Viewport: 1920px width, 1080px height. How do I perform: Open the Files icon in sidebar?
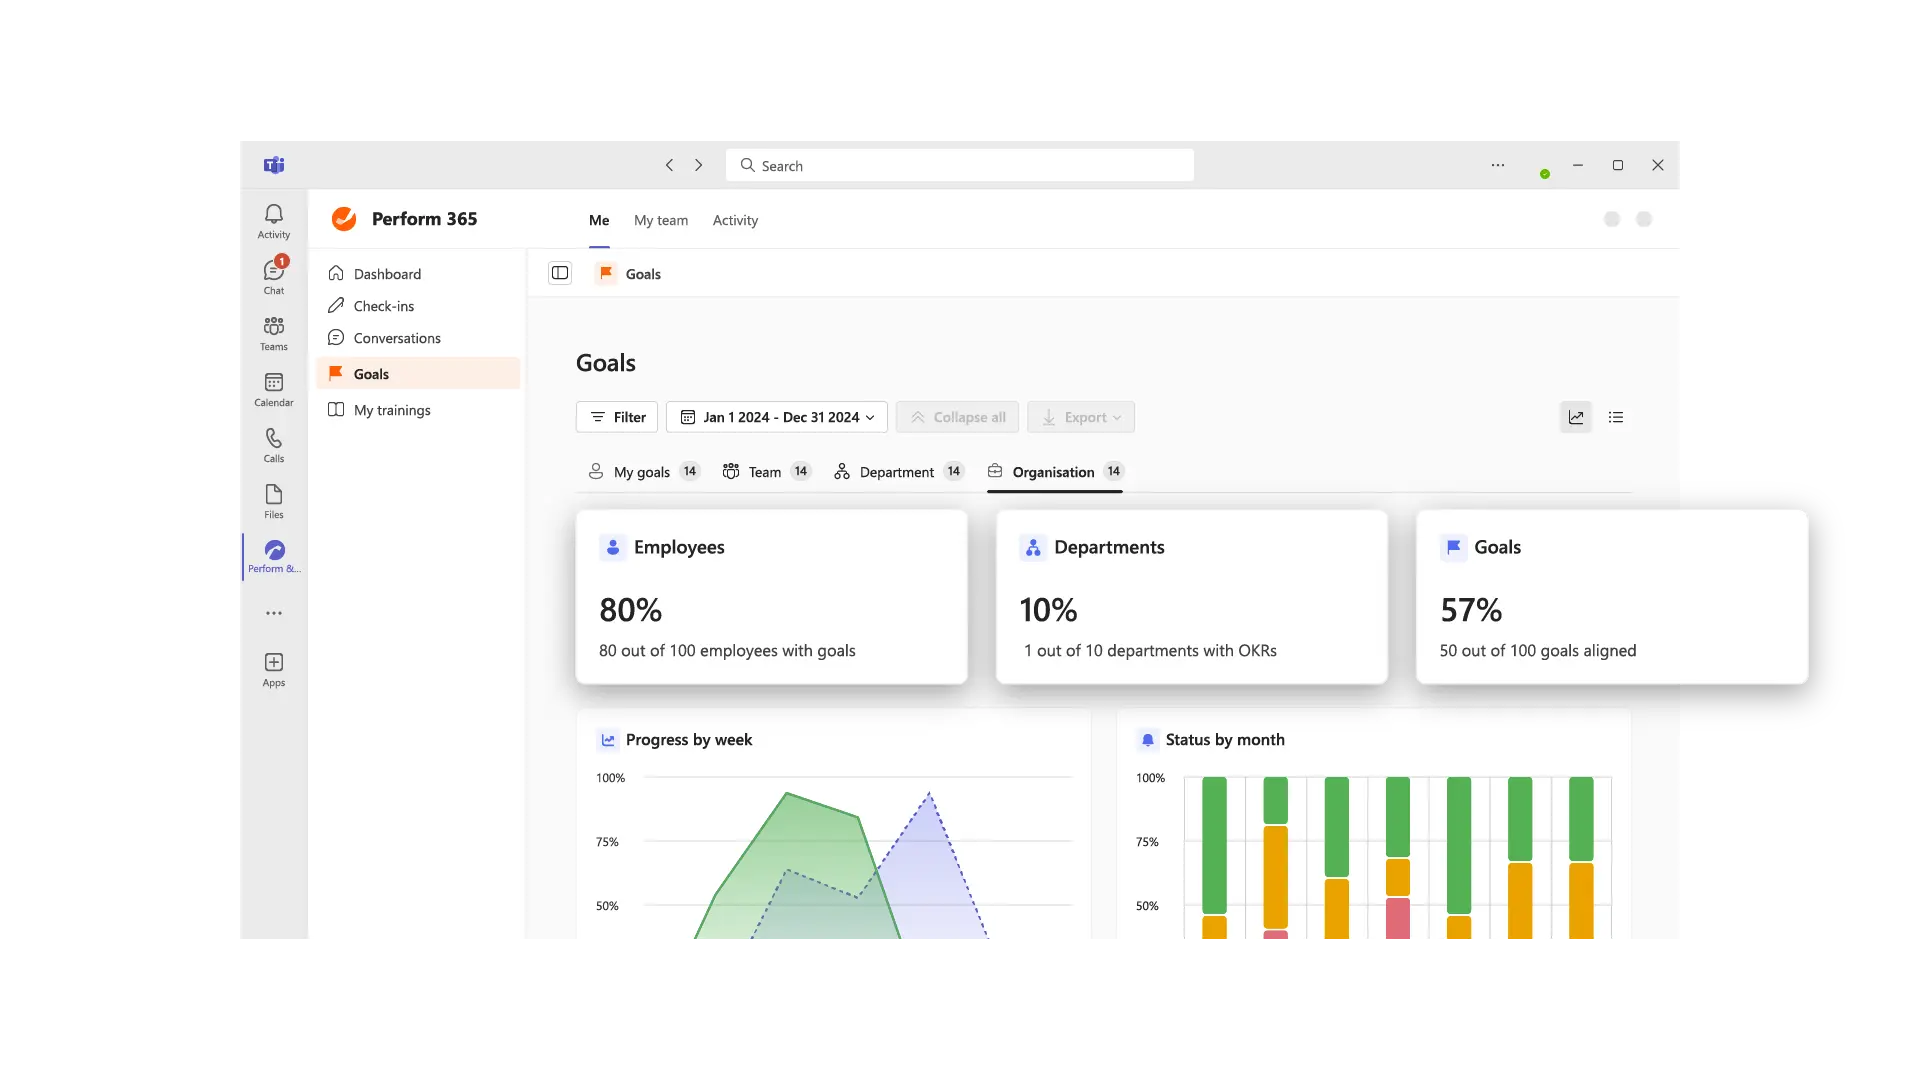[273, 500]
